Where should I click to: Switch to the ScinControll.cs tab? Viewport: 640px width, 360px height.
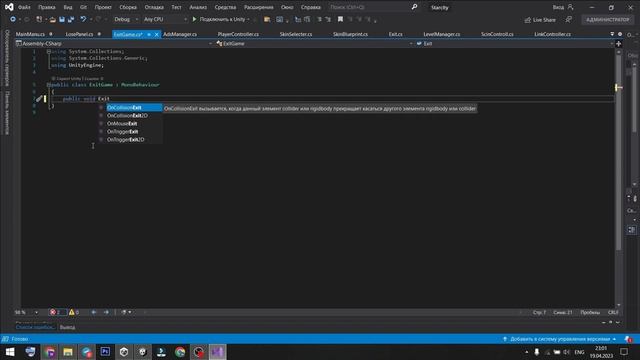[497, 34]
